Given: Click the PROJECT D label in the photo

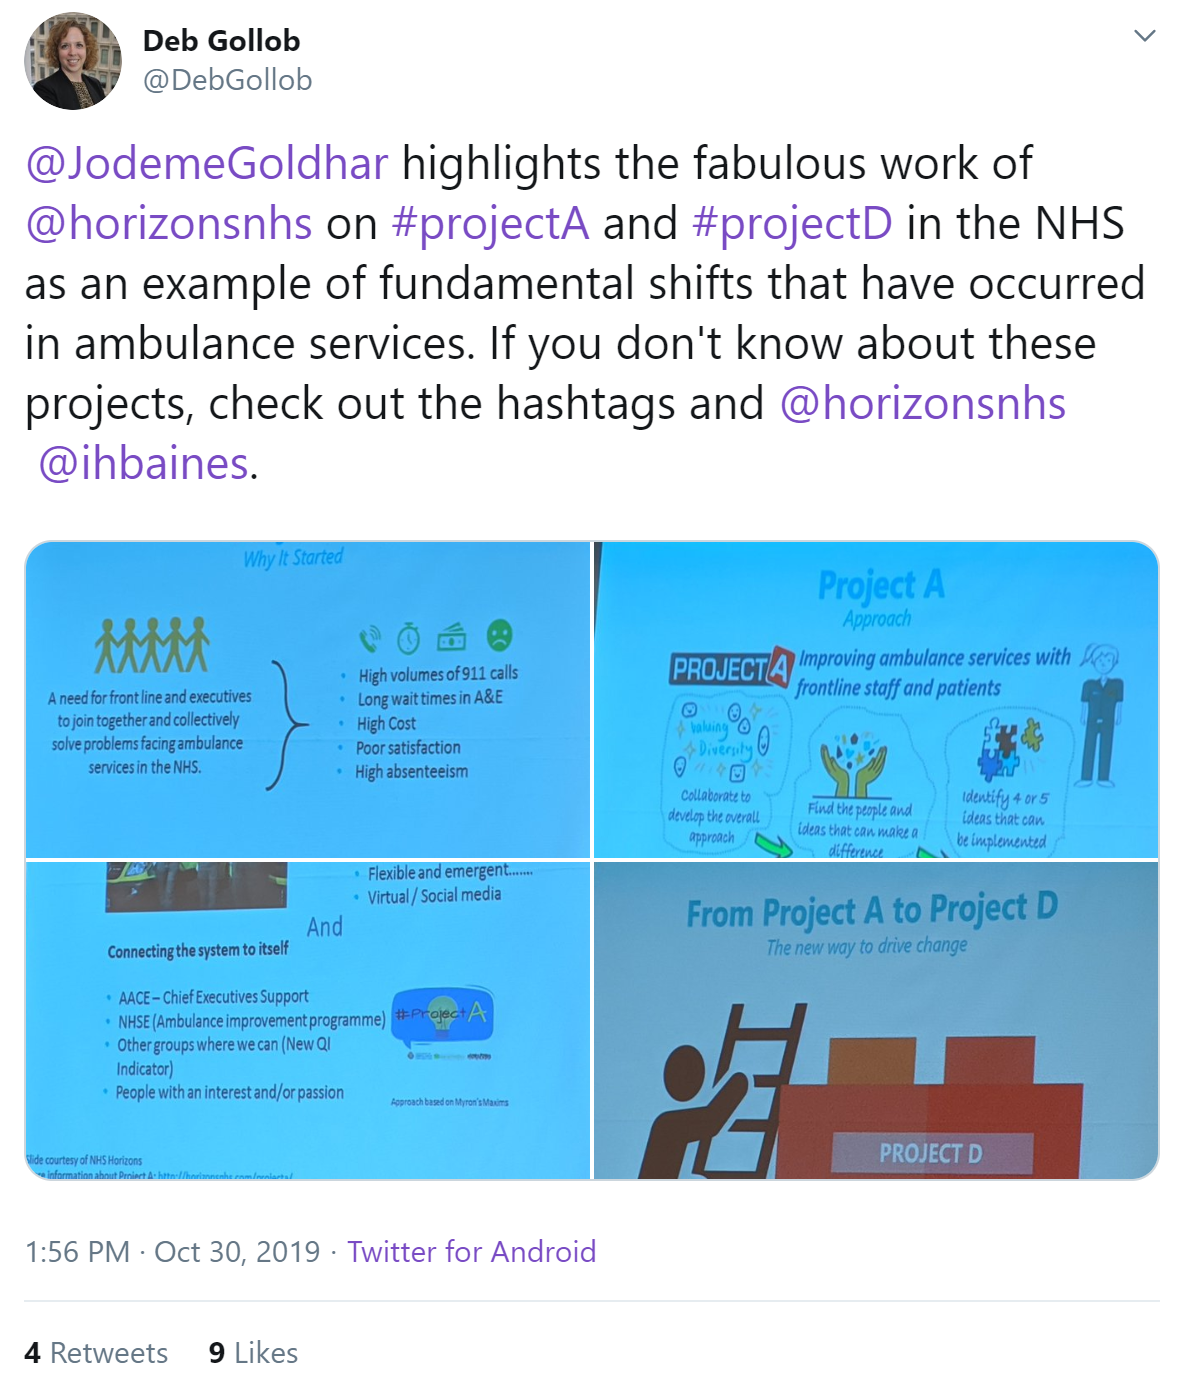Looking at the screenshot, I should coord(931,1153).
